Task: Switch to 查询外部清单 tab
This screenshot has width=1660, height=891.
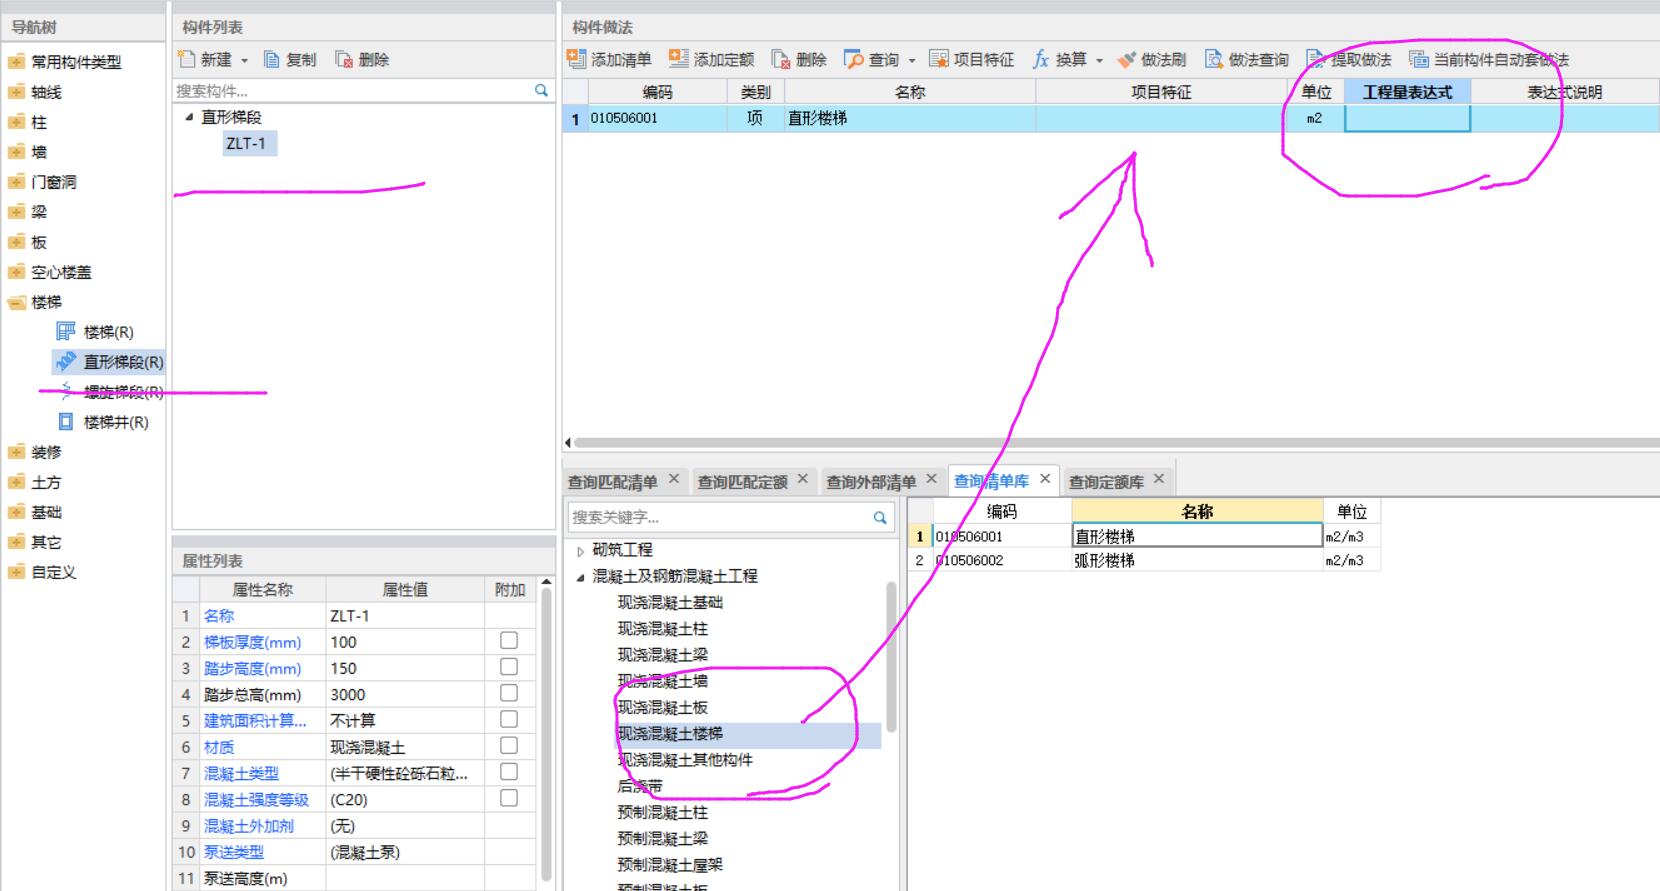Action: pyautogui.click(x=871, y=482)
